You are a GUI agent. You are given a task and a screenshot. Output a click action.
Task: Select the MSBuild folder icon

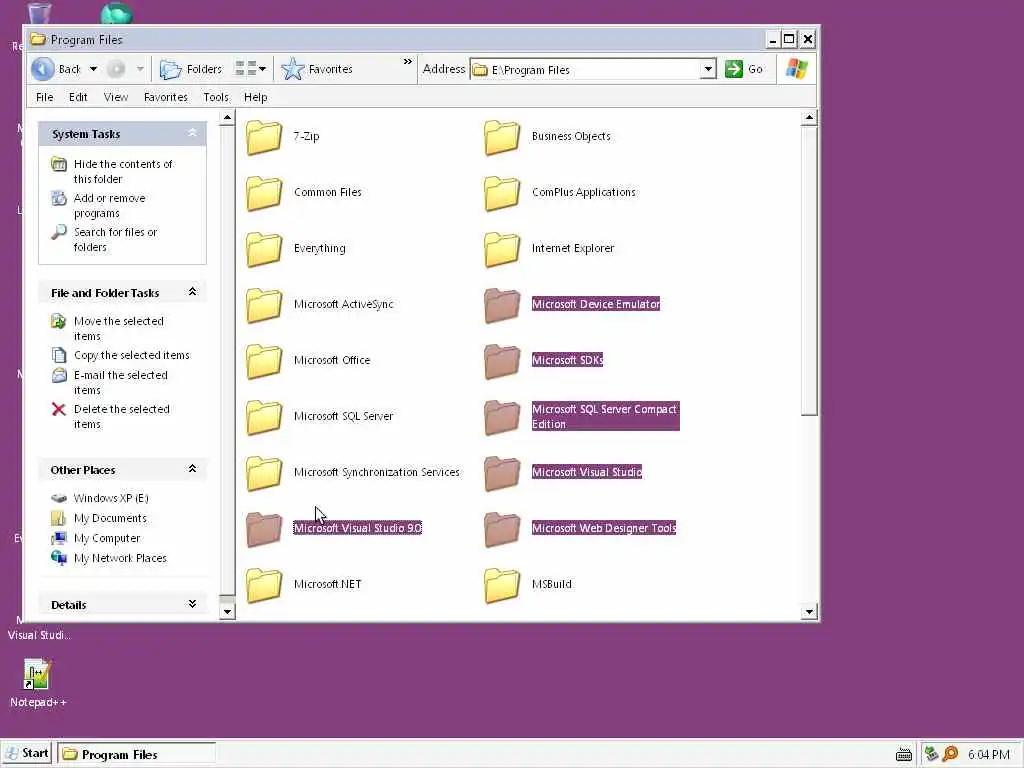click(502, 586)
